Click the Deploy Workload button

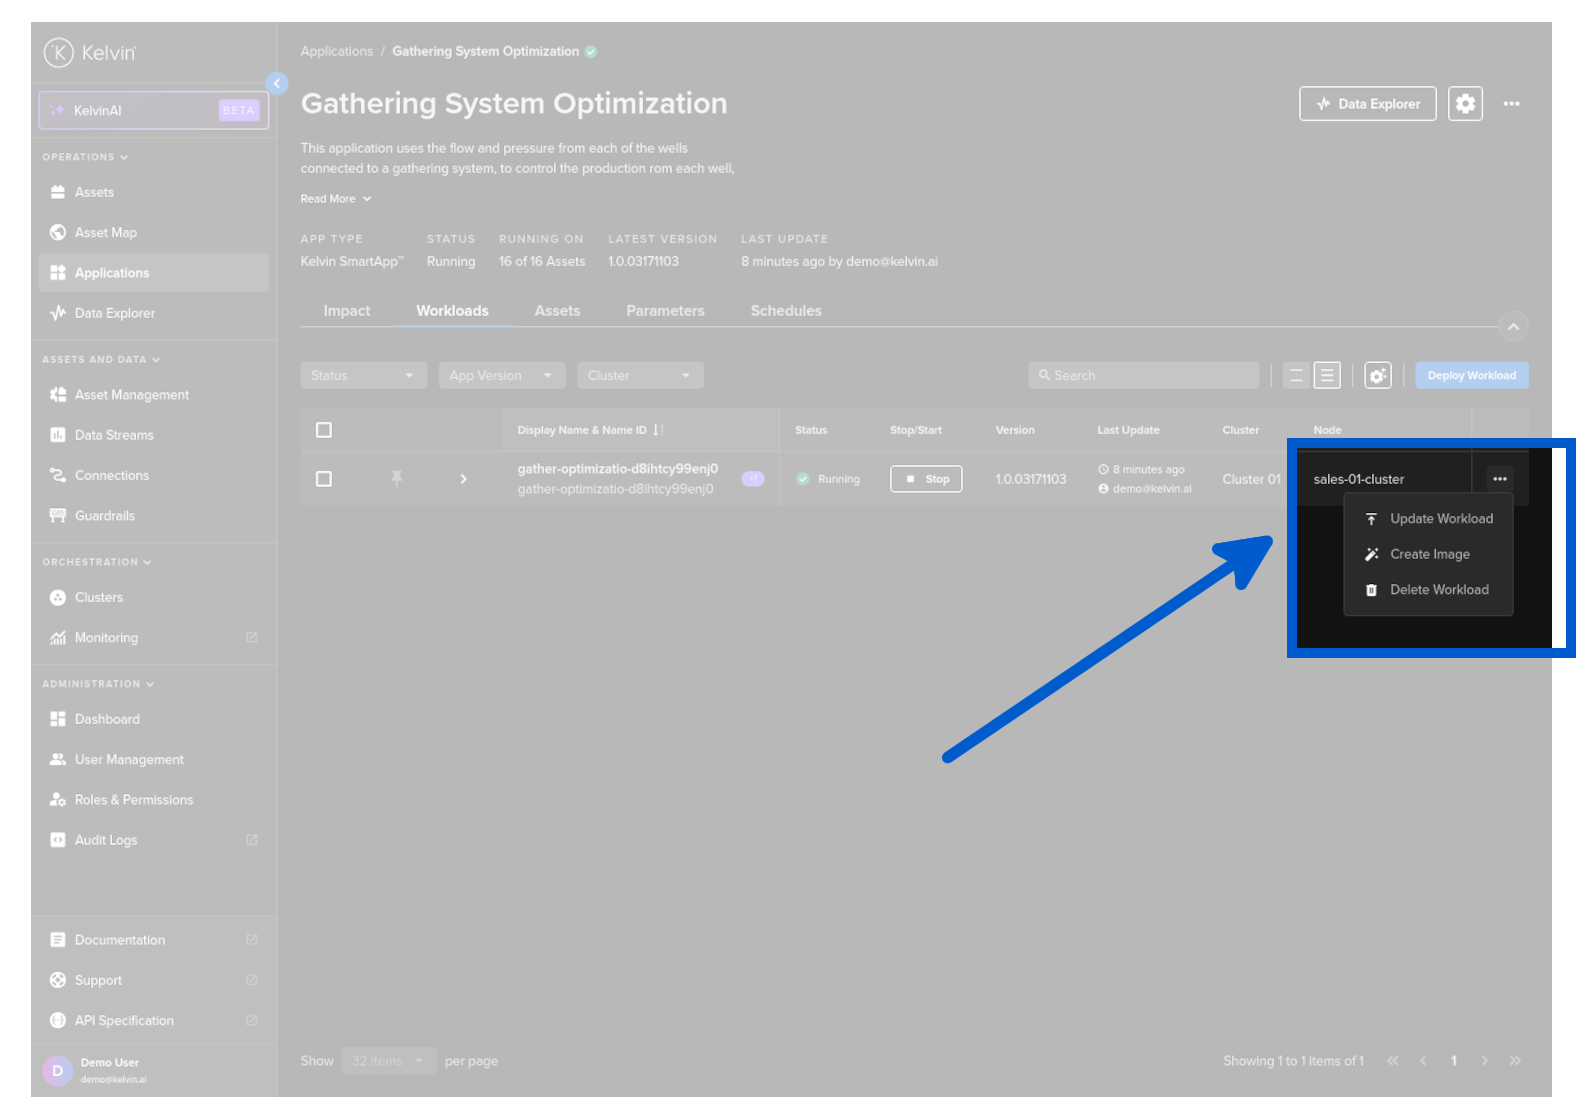tap(1471, 376)
